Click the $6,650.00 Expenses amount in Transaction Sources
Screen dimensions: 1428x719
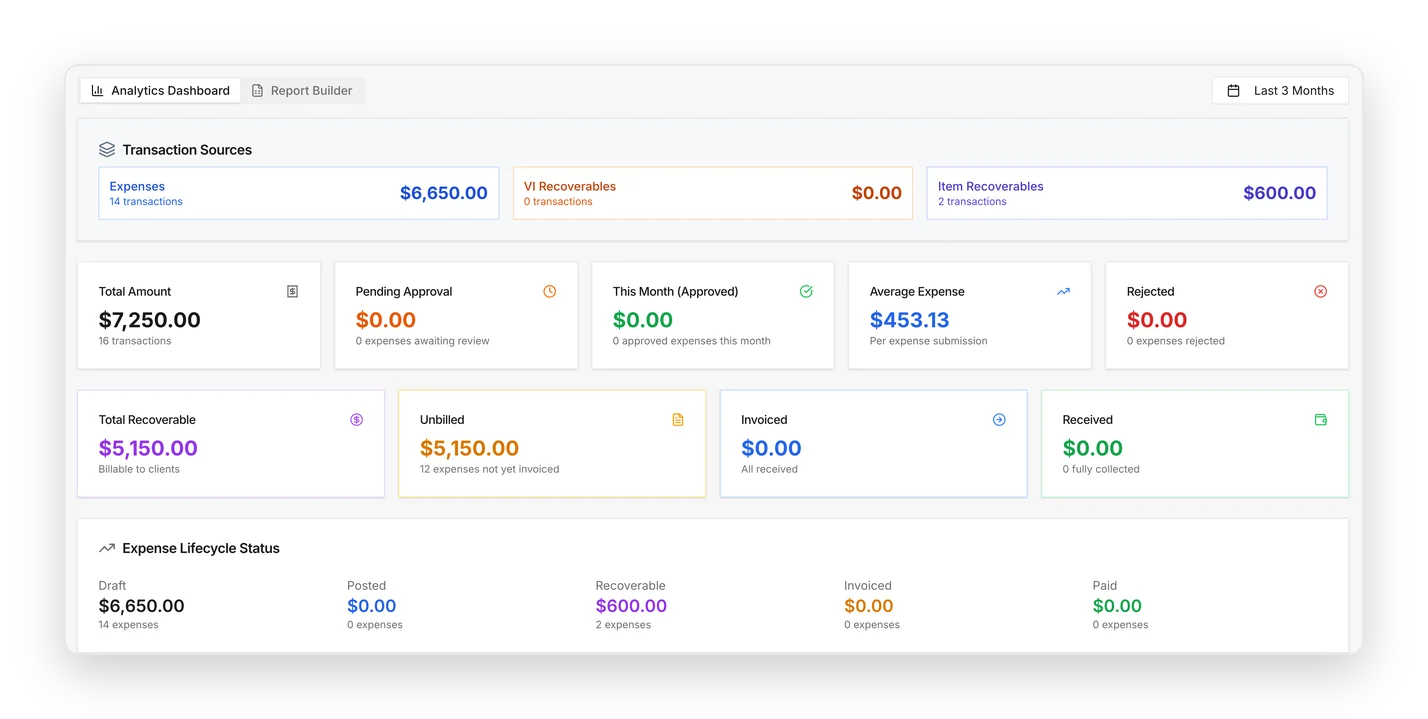[x=444, y=193]
